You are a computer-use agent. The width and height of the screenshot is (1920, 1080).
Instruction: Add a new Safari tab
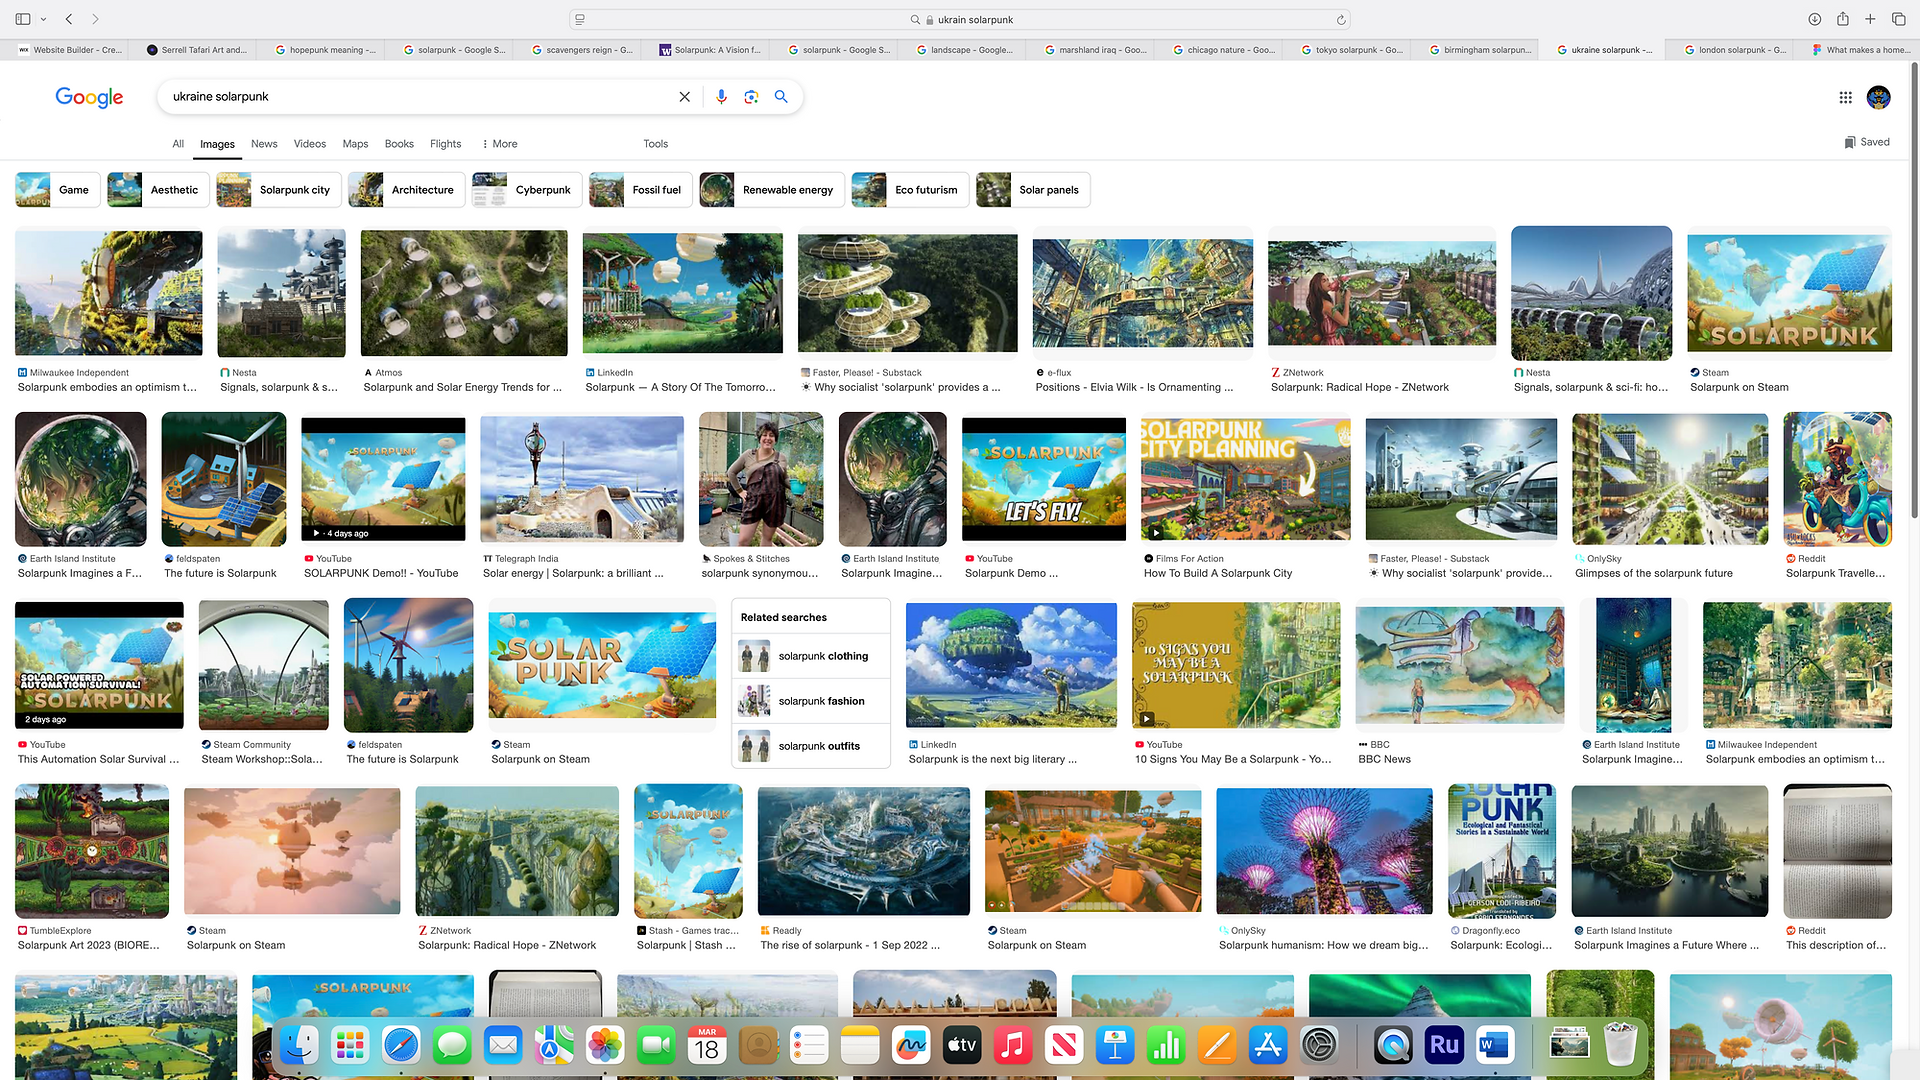pyautogui.click(x=1870, y=19)
